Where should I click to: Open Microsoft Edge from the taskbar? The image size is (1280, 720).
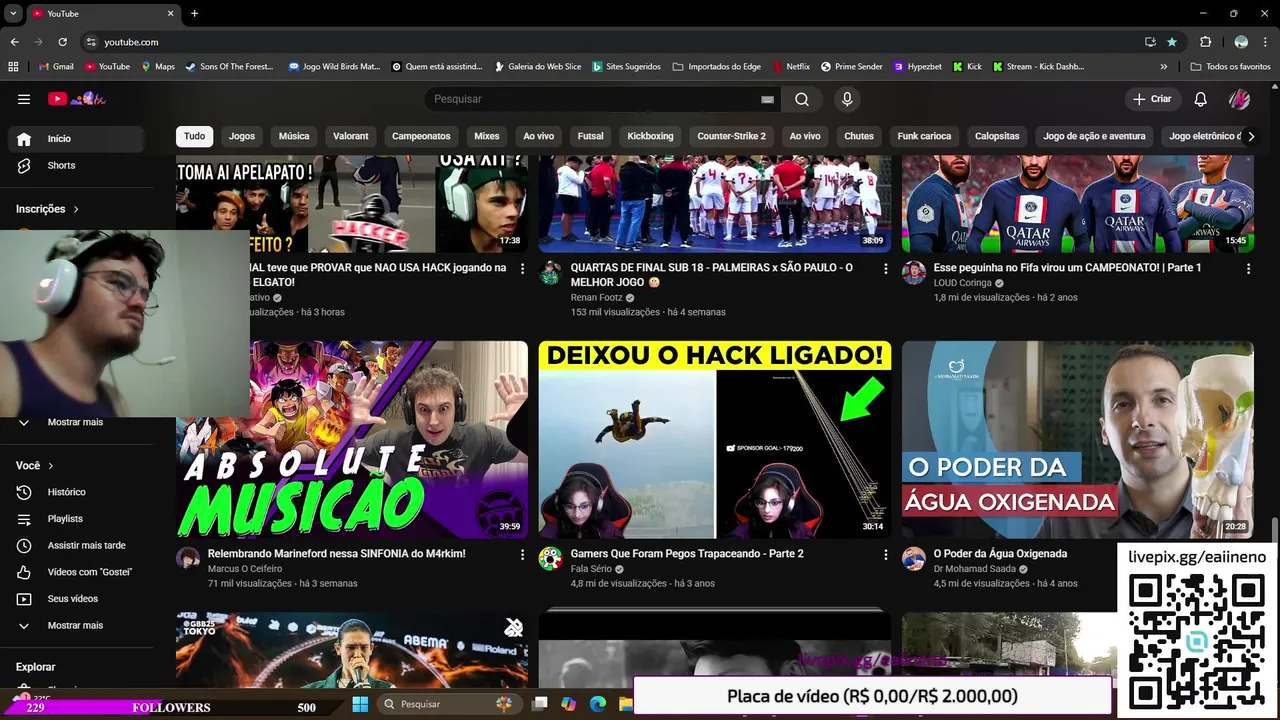[x=598, y=704]
